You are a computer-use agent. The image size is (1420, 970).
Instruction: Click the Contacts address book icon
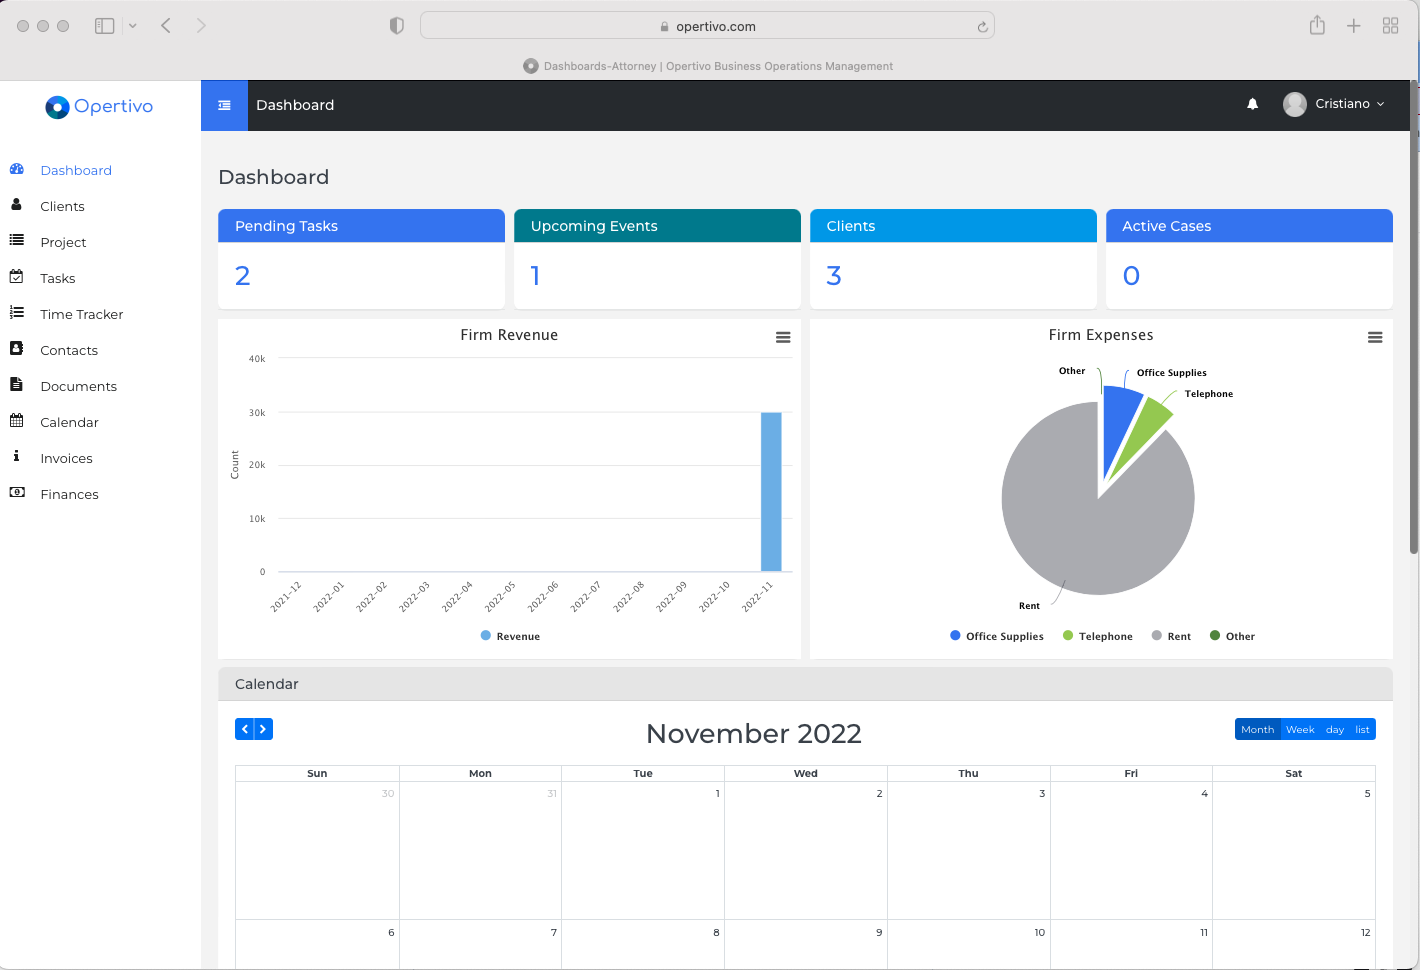click(x=16, y=348)
